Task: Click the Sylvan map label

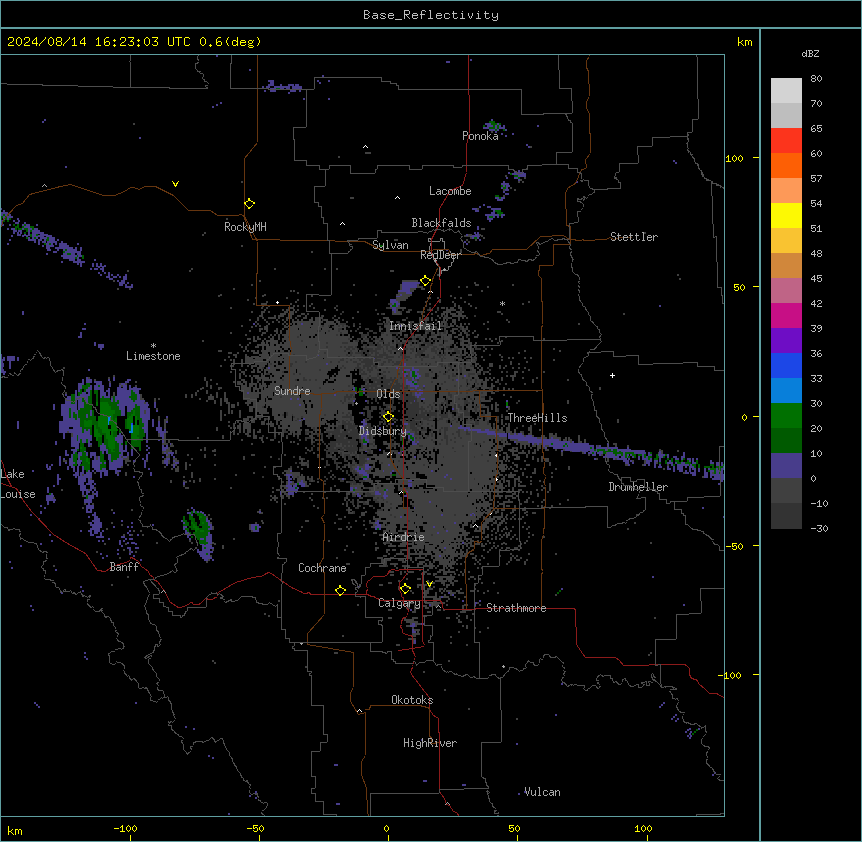Action: (390, 245)
